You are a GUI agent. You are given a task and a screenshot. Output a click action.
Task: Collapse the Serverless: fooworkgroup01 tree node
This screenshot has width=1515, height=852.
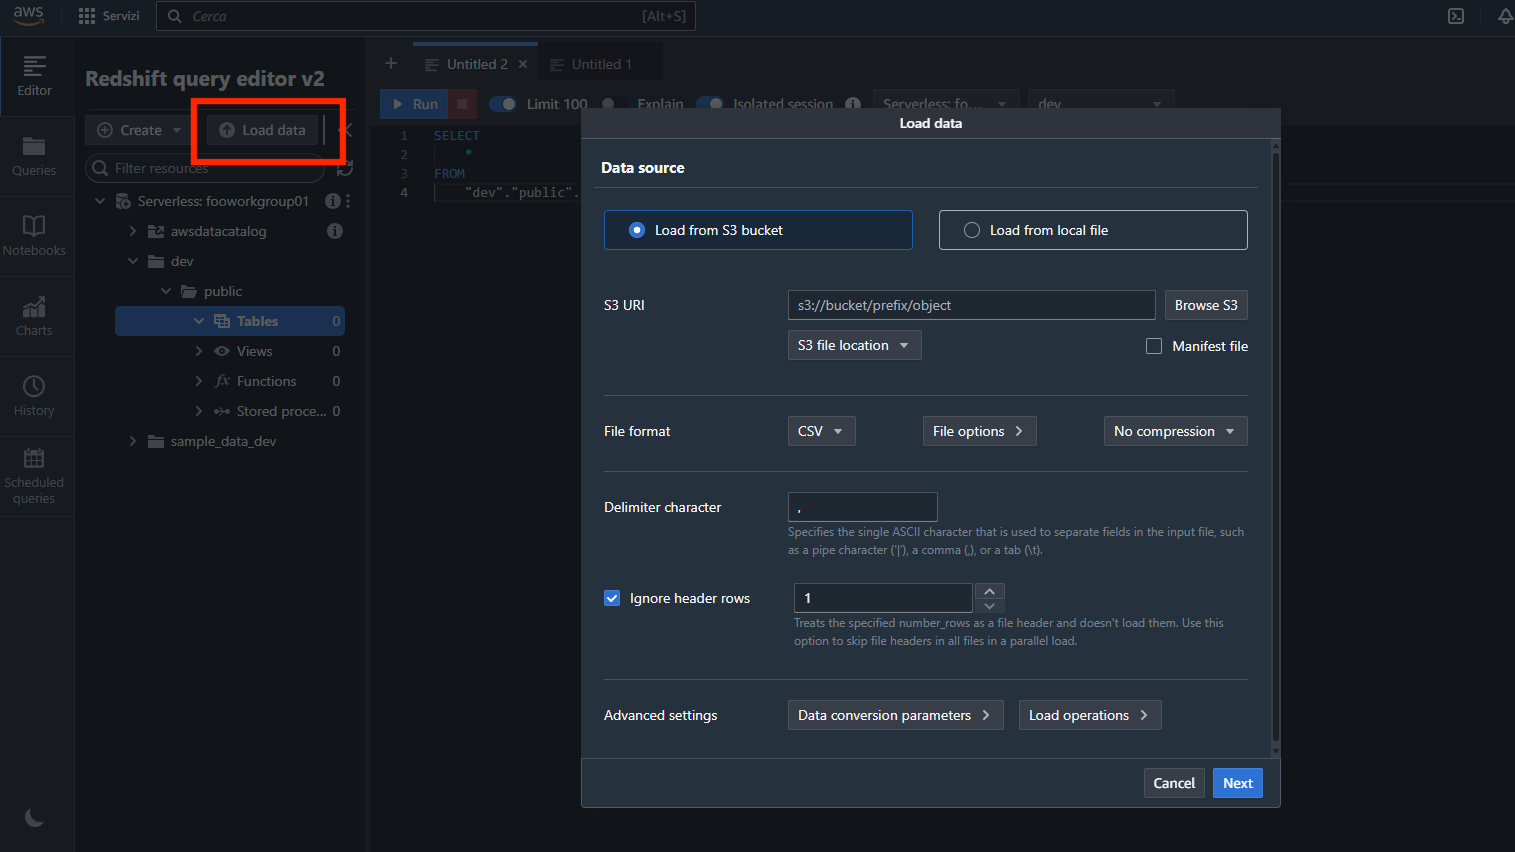click(100, 201)
